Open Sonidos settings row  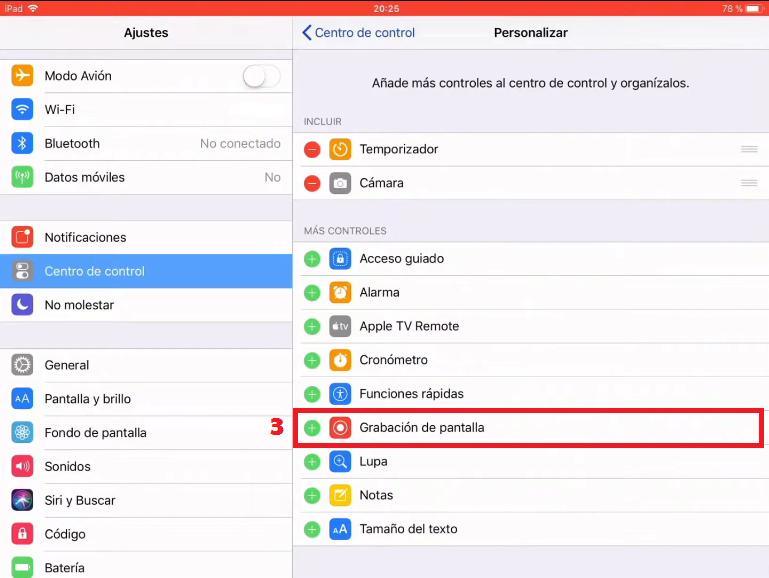[146, 466]
